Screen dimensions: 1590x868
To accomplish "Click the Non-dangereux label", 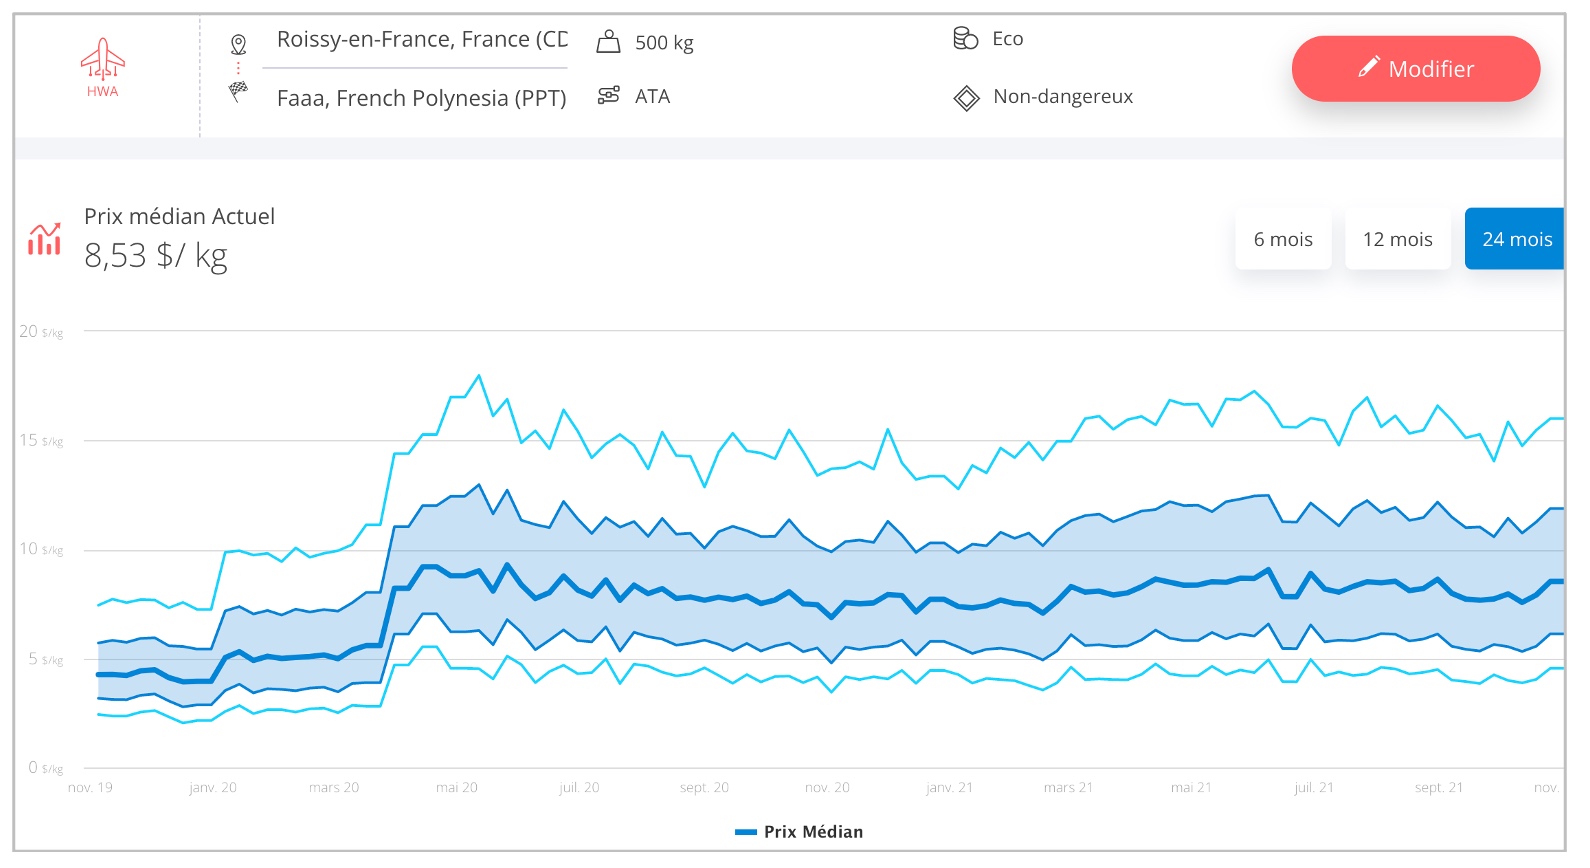I will (x=1063, y=97).
